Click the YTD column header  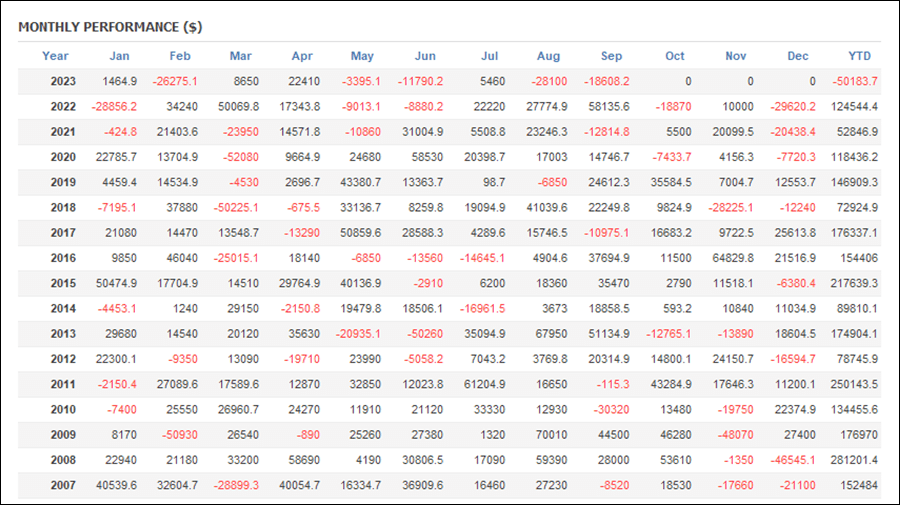coord(860,56)
